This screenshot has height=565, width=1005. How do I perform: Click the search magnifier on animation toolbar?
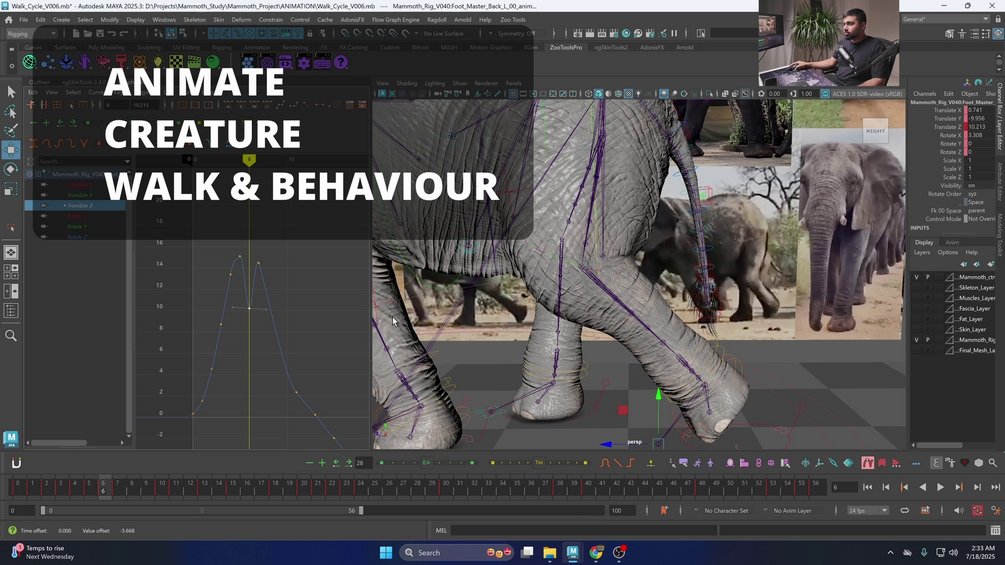(x=993, y=463)
